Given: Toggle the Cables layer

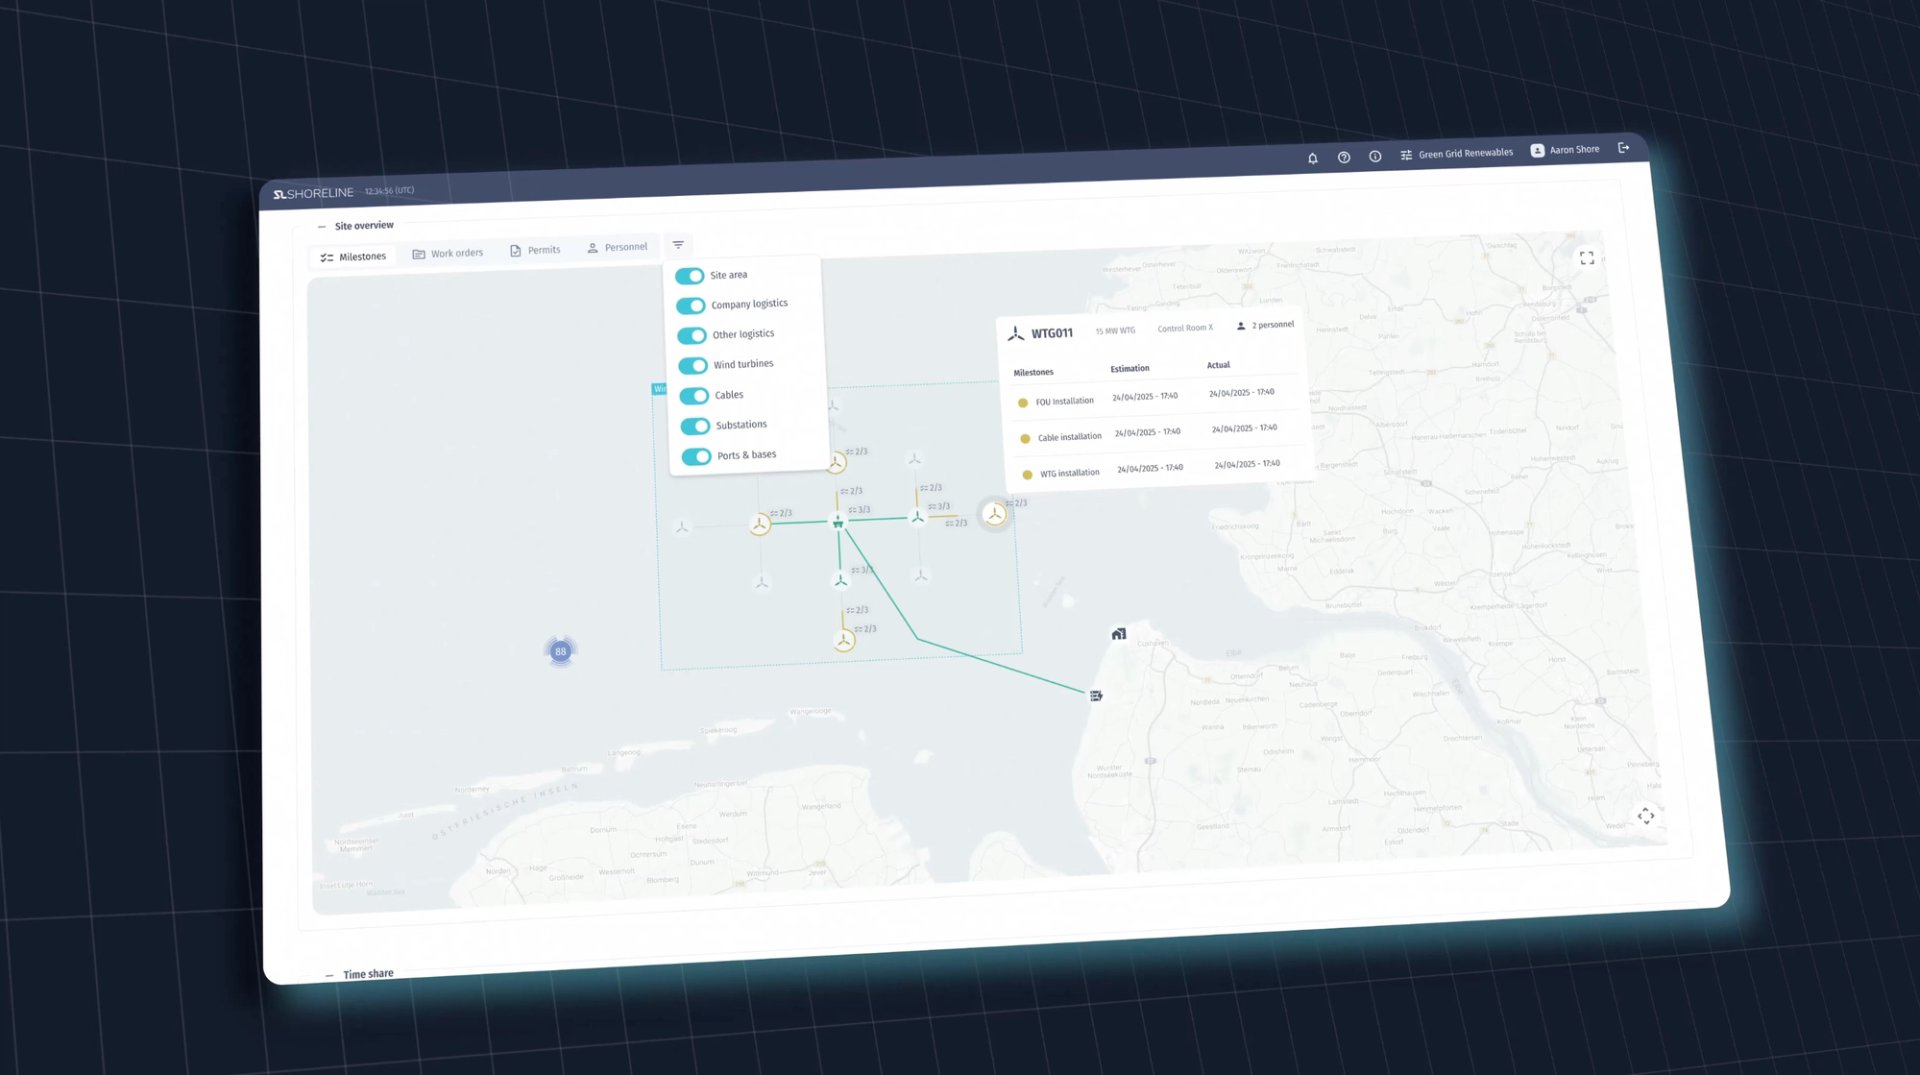Looking at the screenshot, I should pos(694,396).
